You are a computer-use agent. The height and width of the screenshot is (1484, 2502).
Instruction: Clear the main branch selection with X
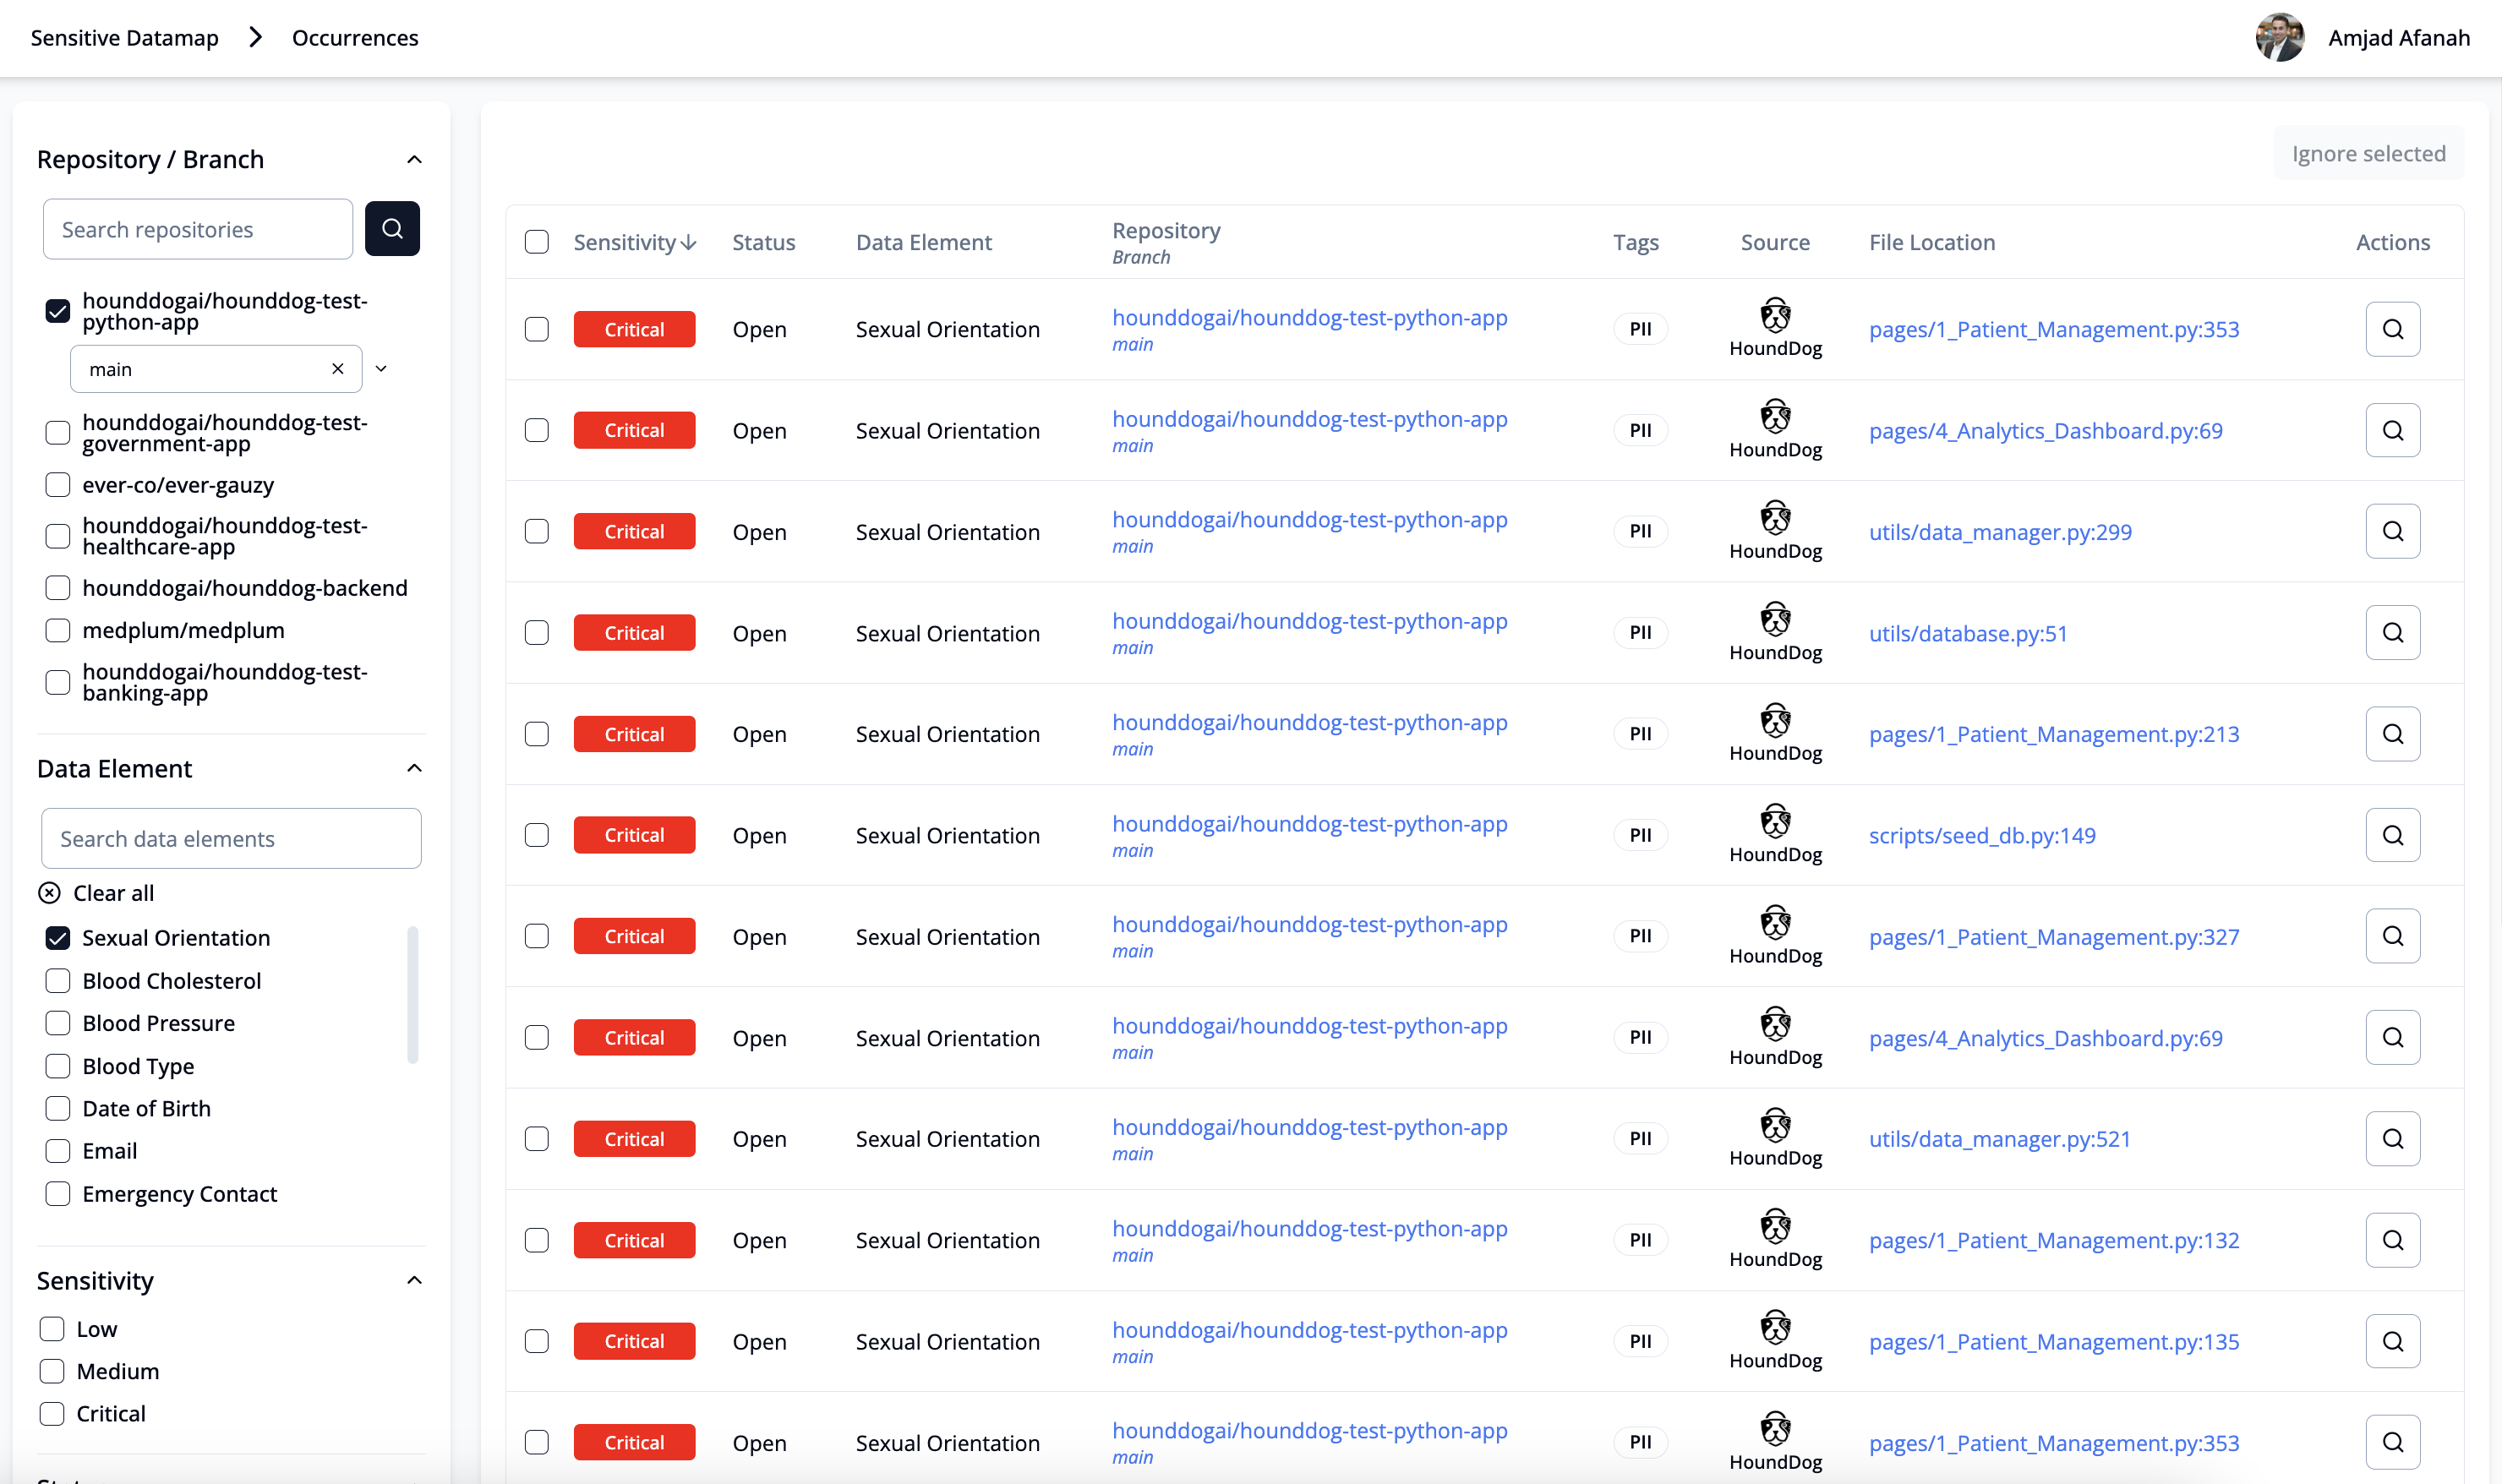[x=338, y=369]
